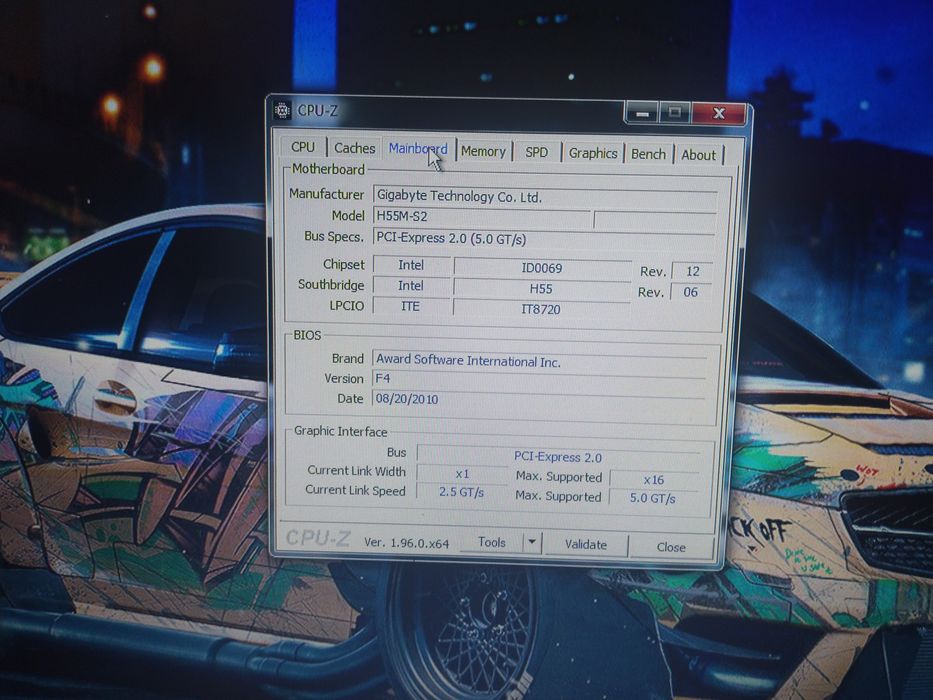The image size is (933, 700).
Task: Switch to the CPU tab
Action: 303,147
